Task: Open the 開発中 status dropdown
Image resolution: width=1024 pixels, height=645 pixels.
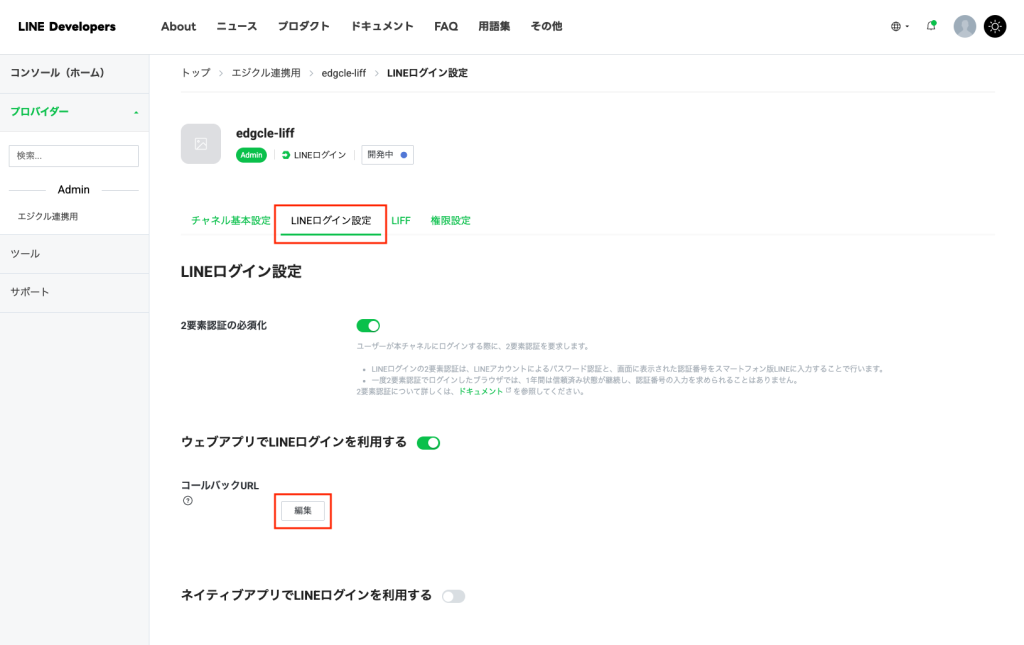Action: (387, 155)
